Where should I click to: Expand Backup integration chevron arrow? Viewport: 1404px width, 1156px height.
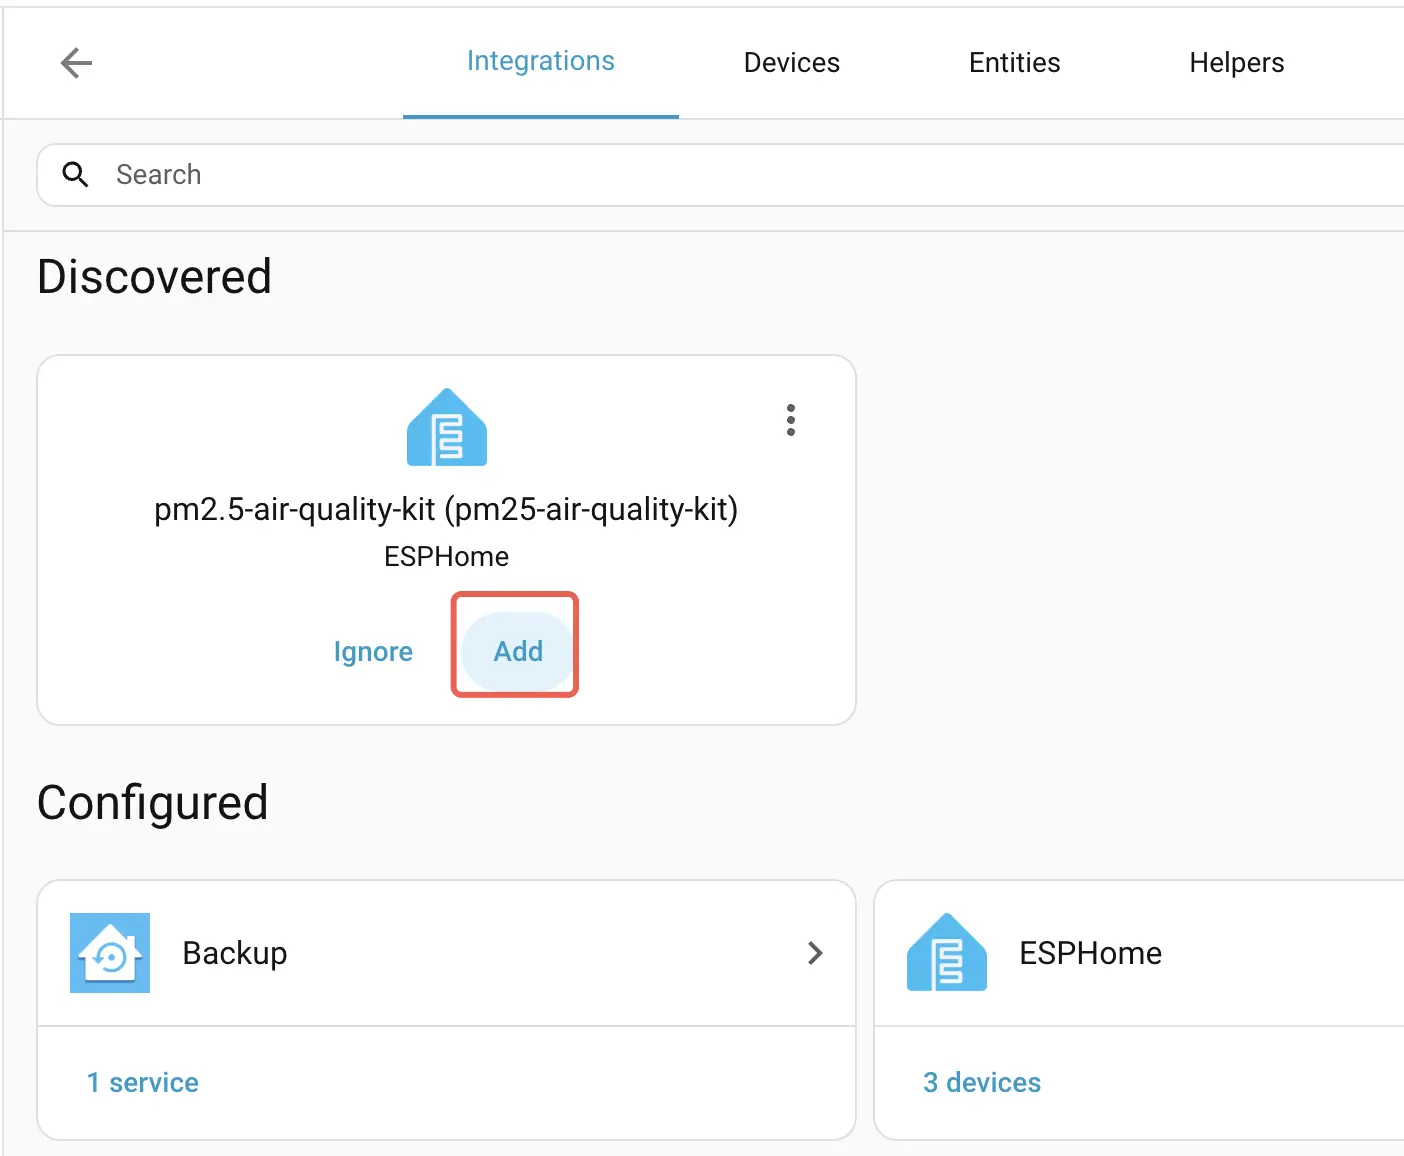(x=815, y=953)
